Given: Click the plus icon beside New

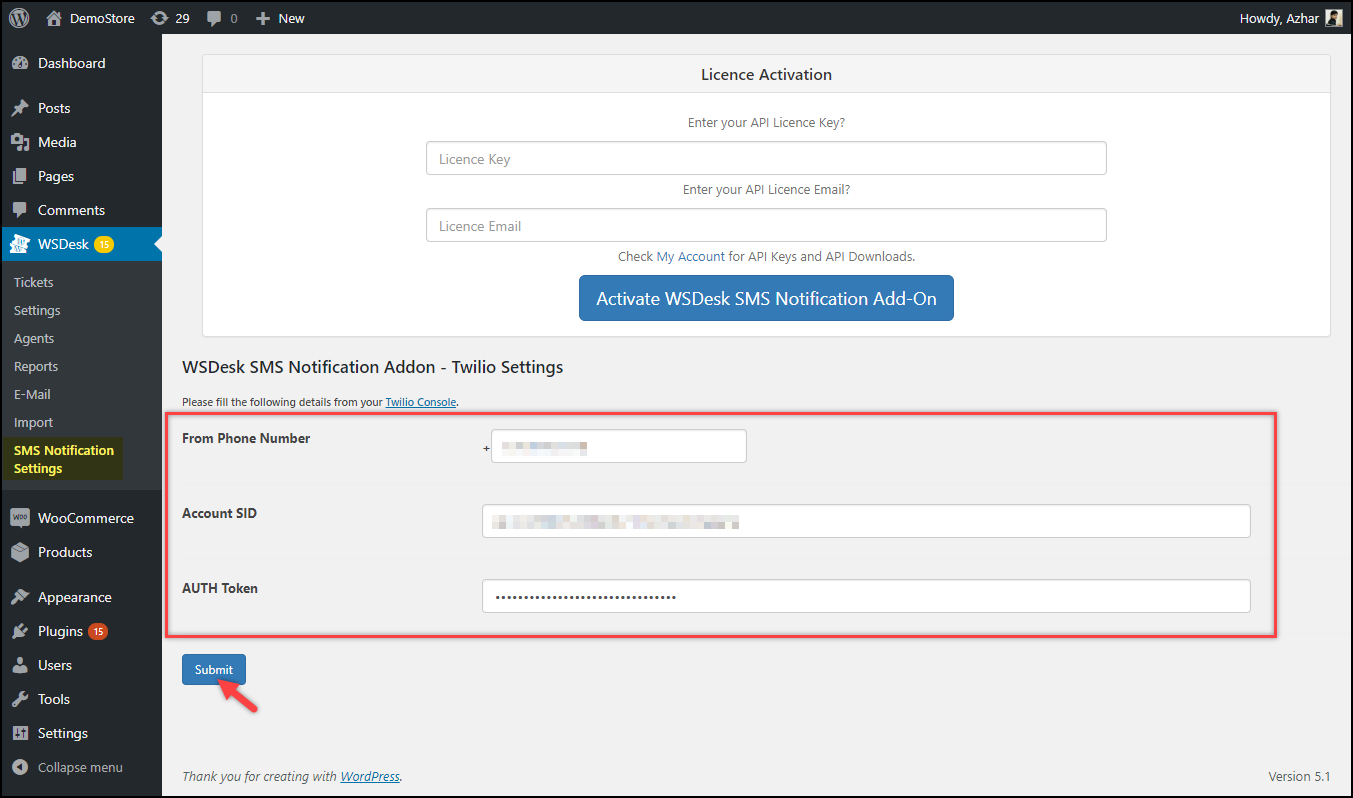Looking at the screenshot, I should [x=263, y=18].
